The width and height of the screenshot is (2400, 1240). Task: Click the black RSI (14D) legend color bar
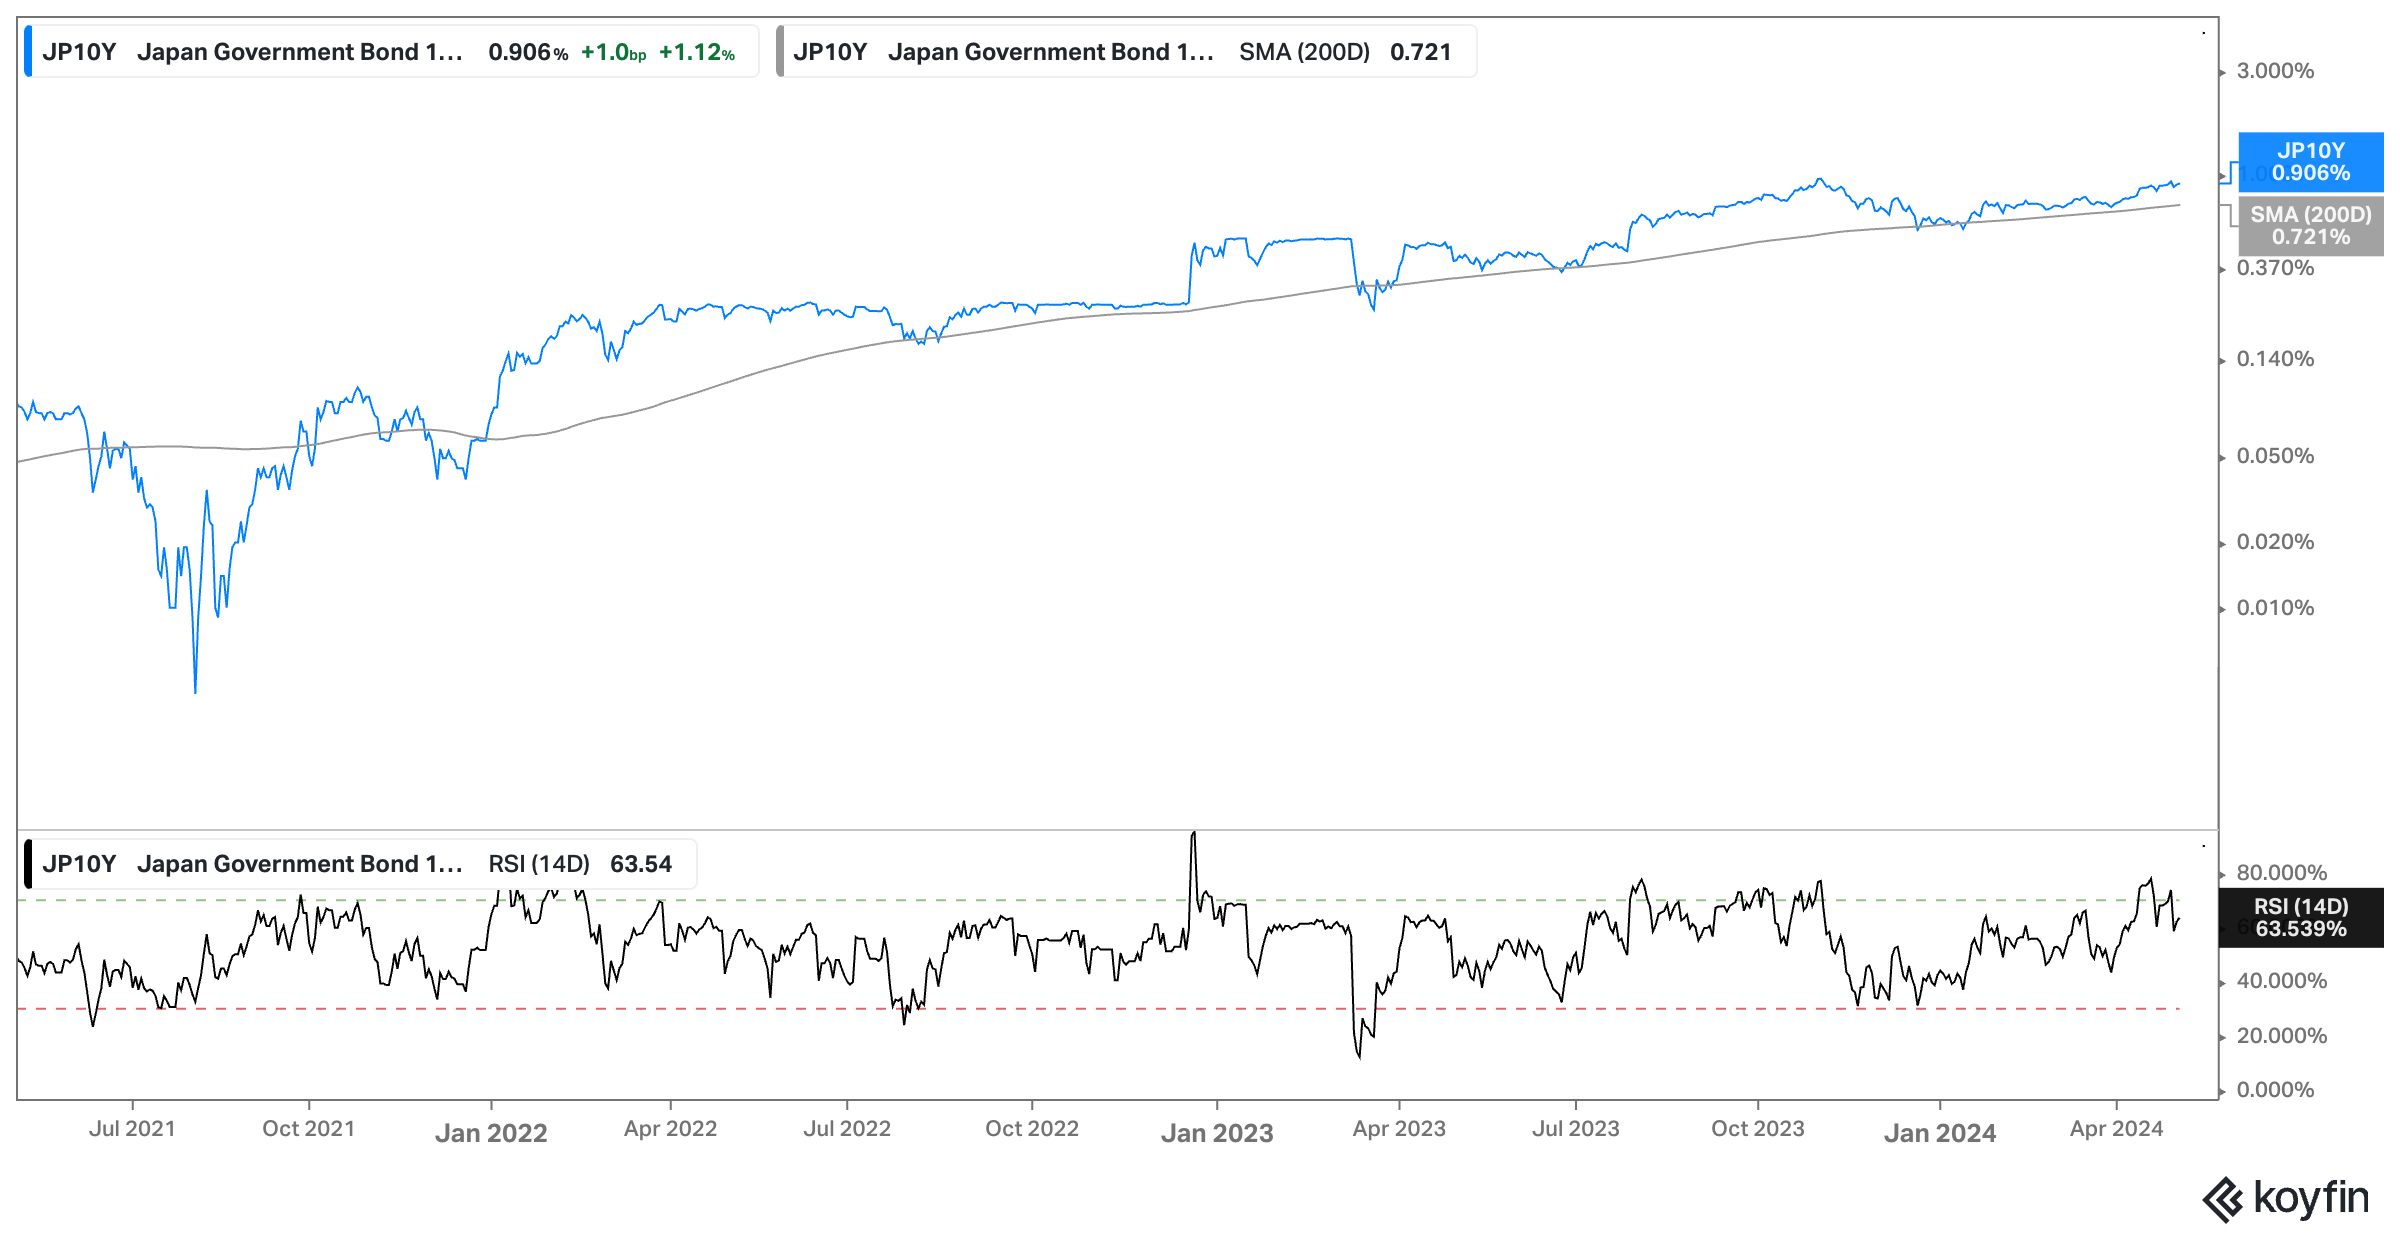28,864
